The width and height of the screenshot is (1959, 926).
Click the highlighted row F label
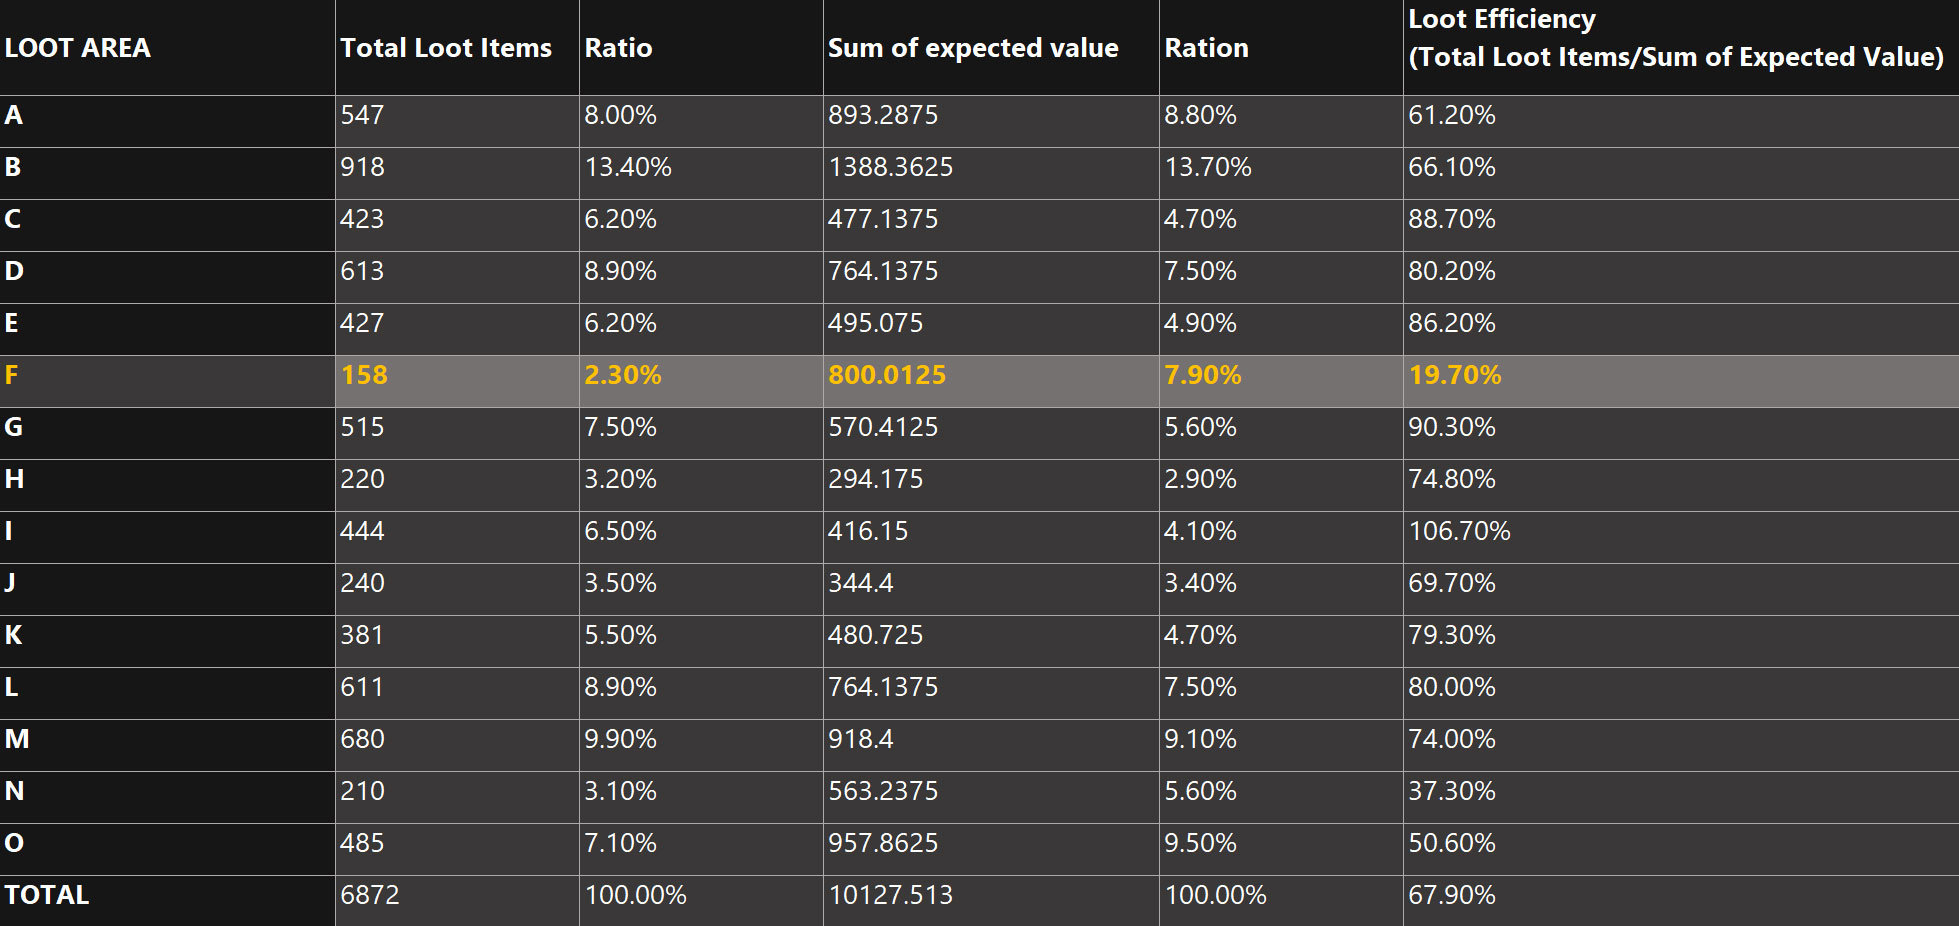[12, 375]
